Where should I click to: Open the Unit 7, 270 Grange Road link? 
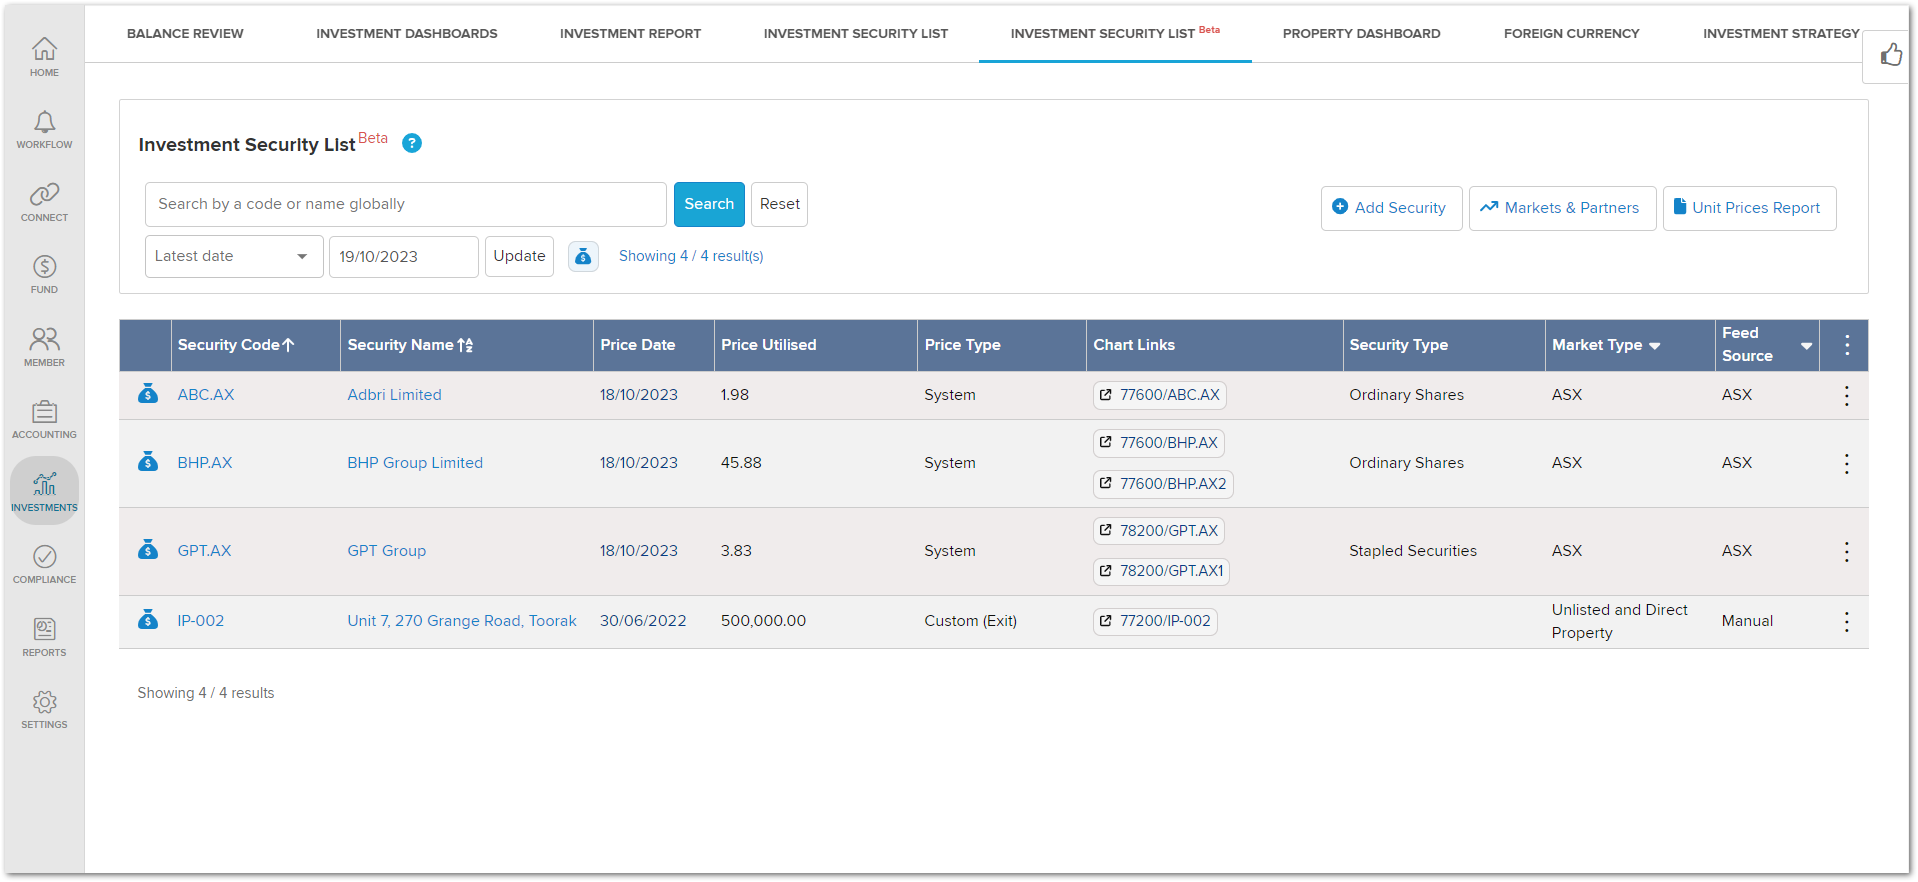pyautogui.click(x=462, y=621)
